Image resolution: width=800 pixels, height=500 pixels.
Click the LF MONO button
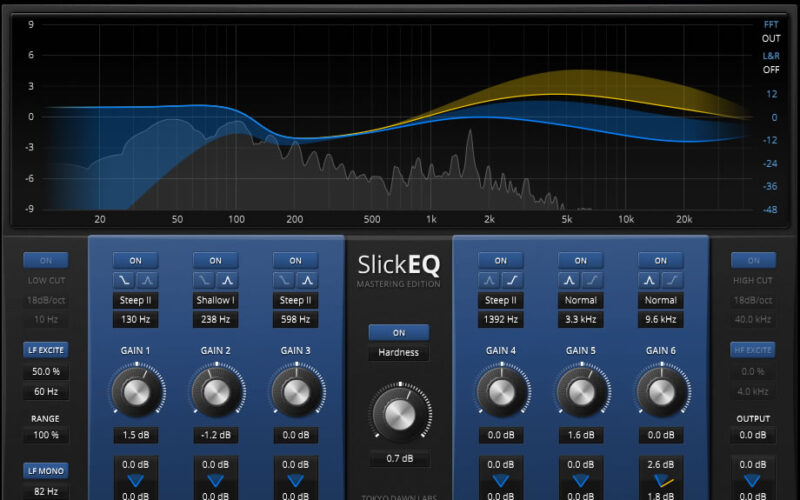46,469
